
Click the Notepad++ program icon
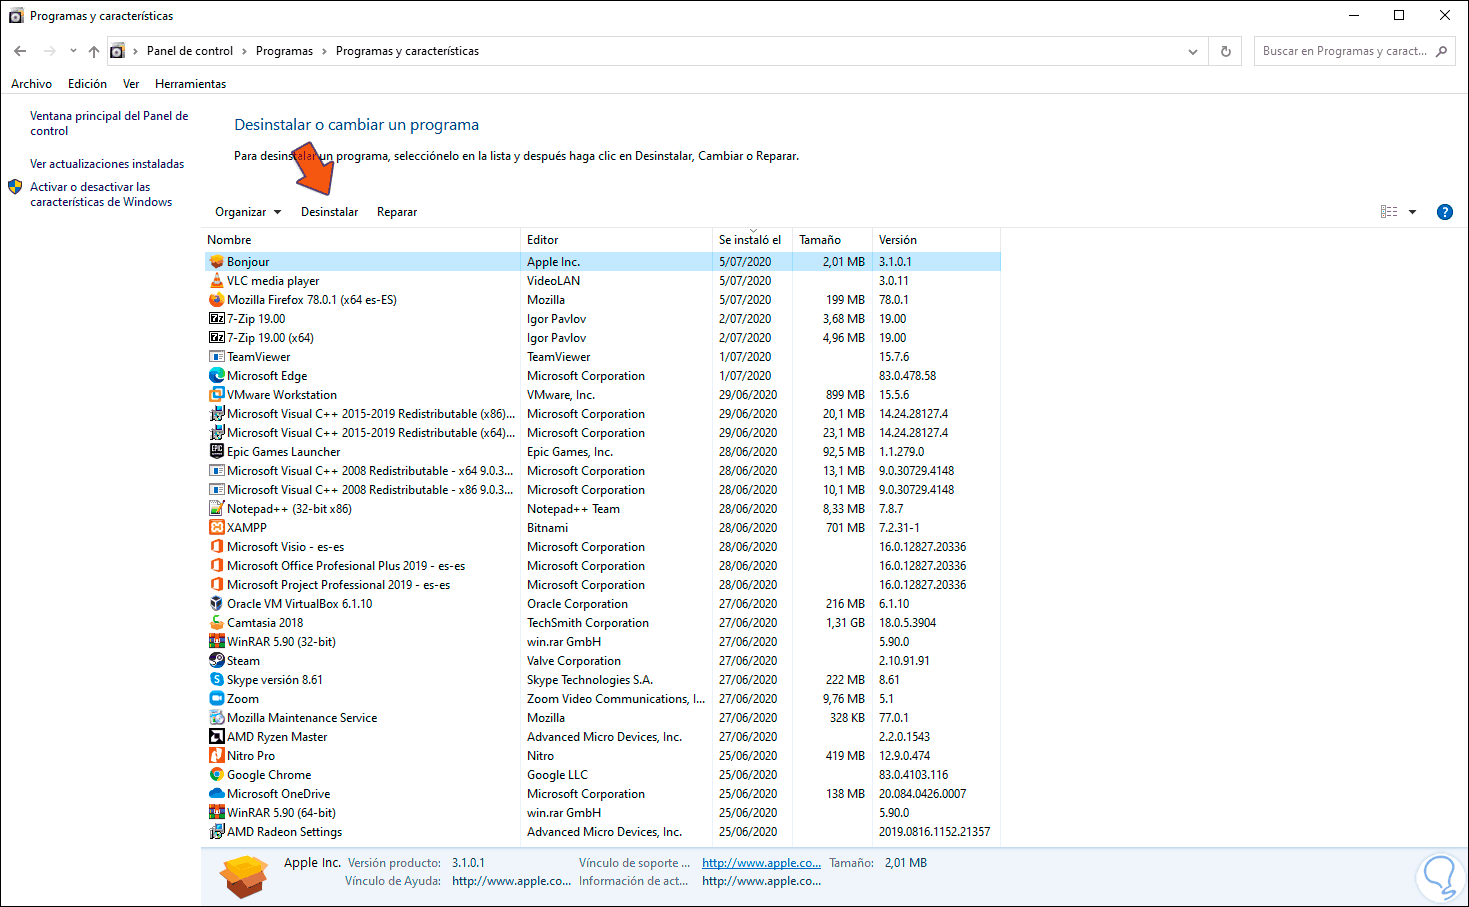point(216,509)
